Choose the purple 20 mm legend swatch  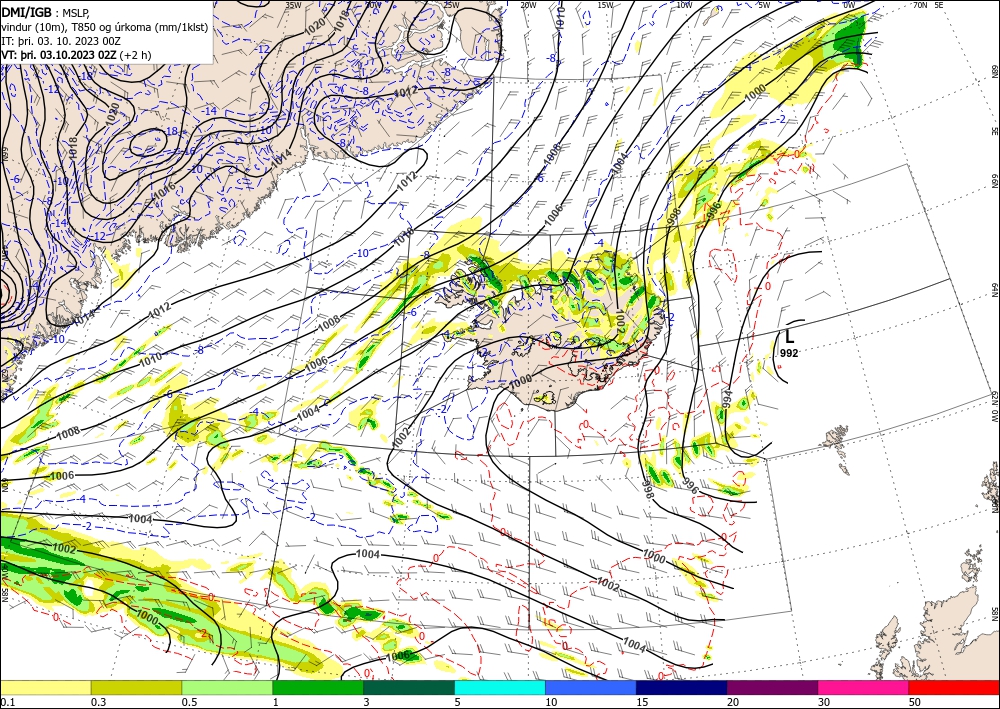point(772,688)
